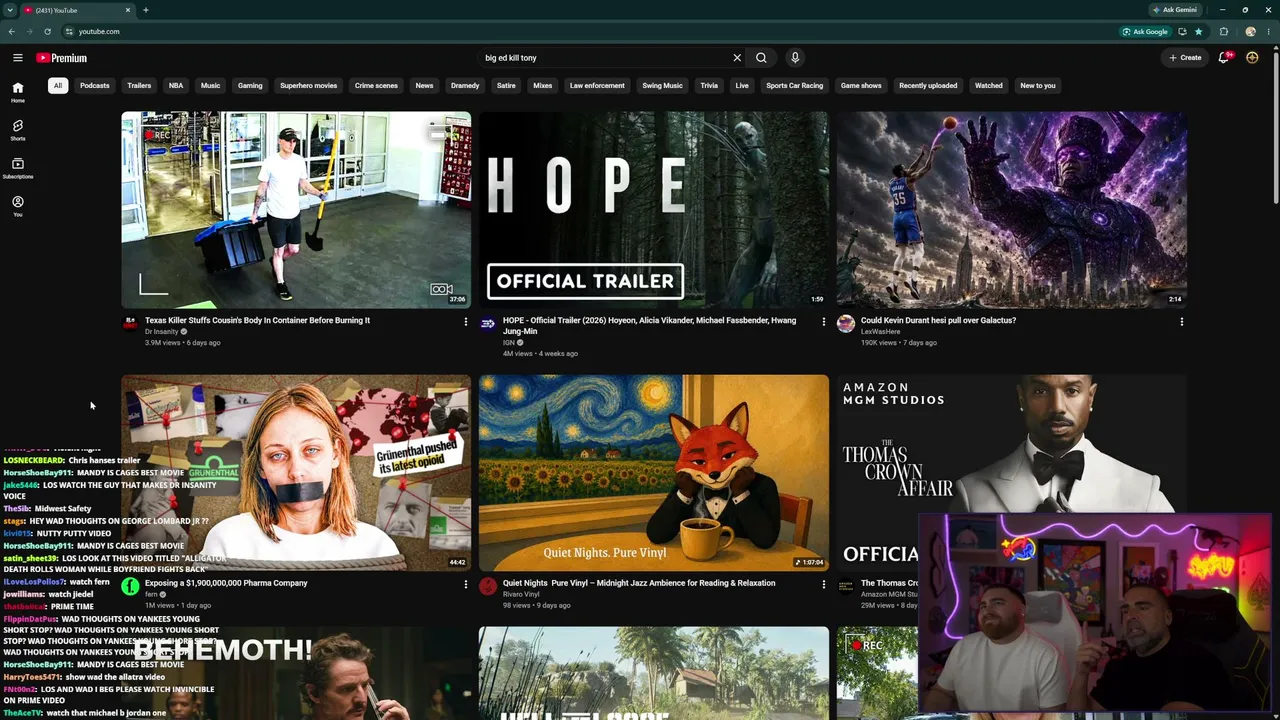Open a new browser tab

coord(145,10)
